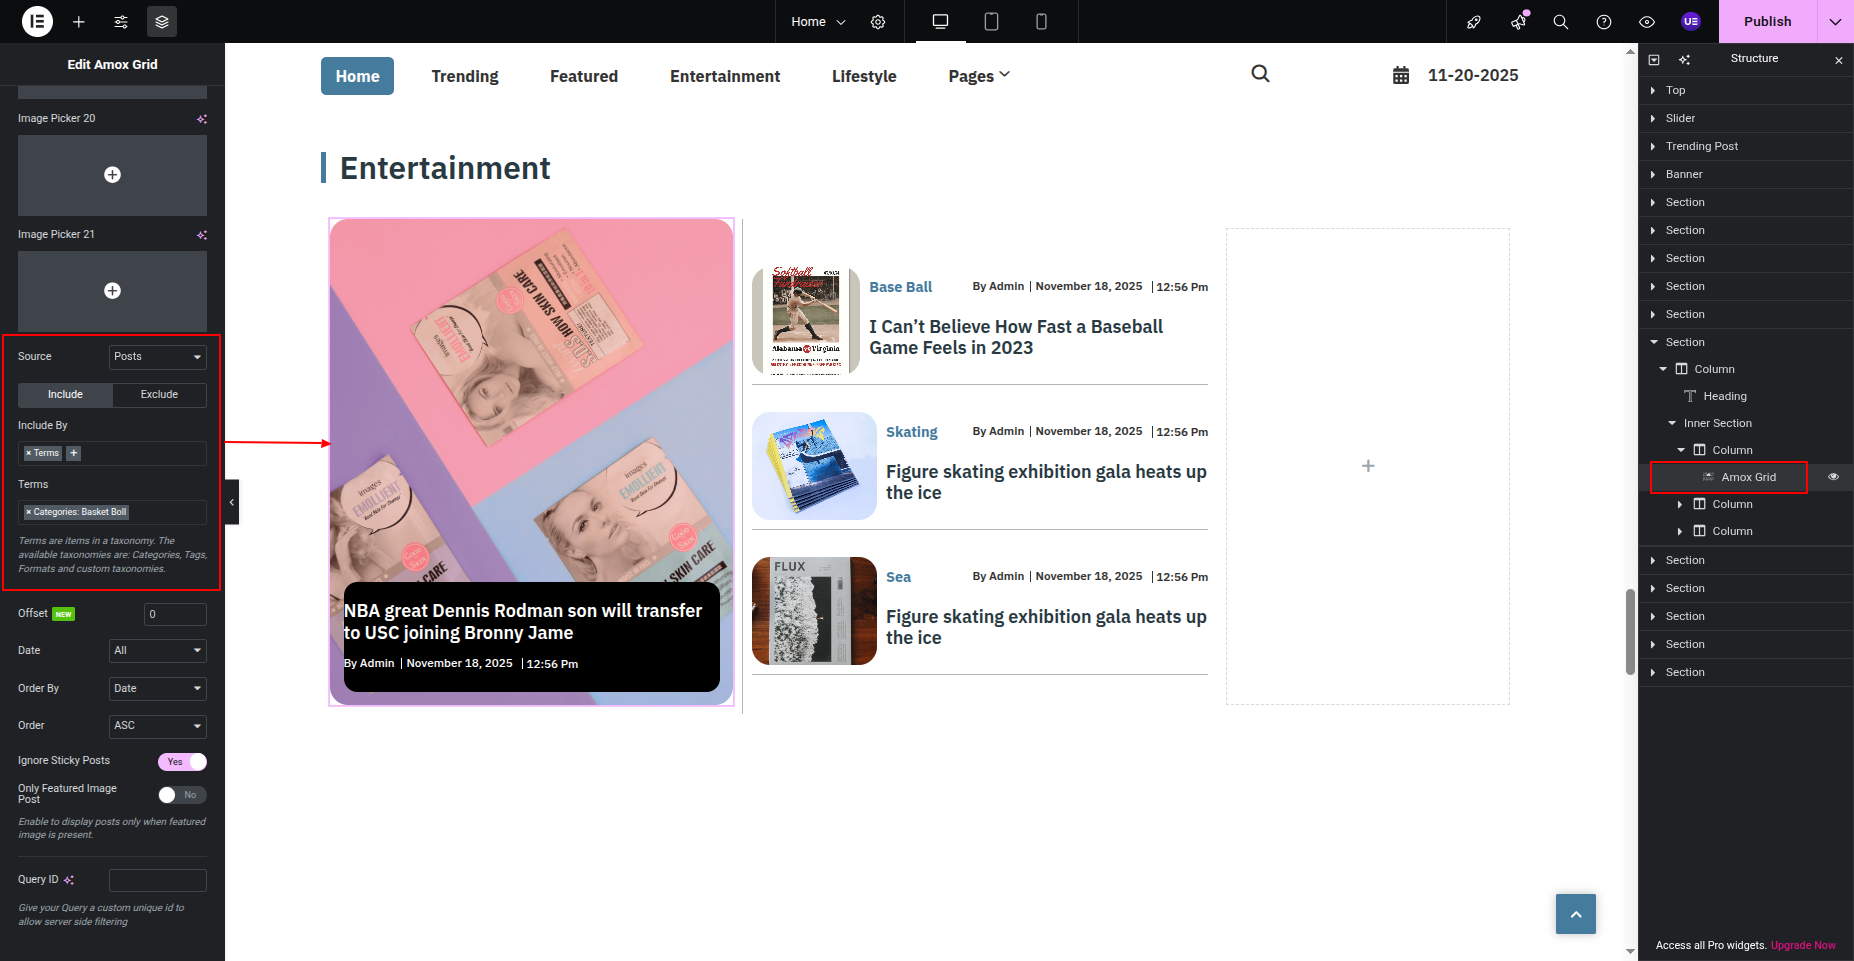
Task: Open the Order By dropdown
Action: [x=157, y=688]
